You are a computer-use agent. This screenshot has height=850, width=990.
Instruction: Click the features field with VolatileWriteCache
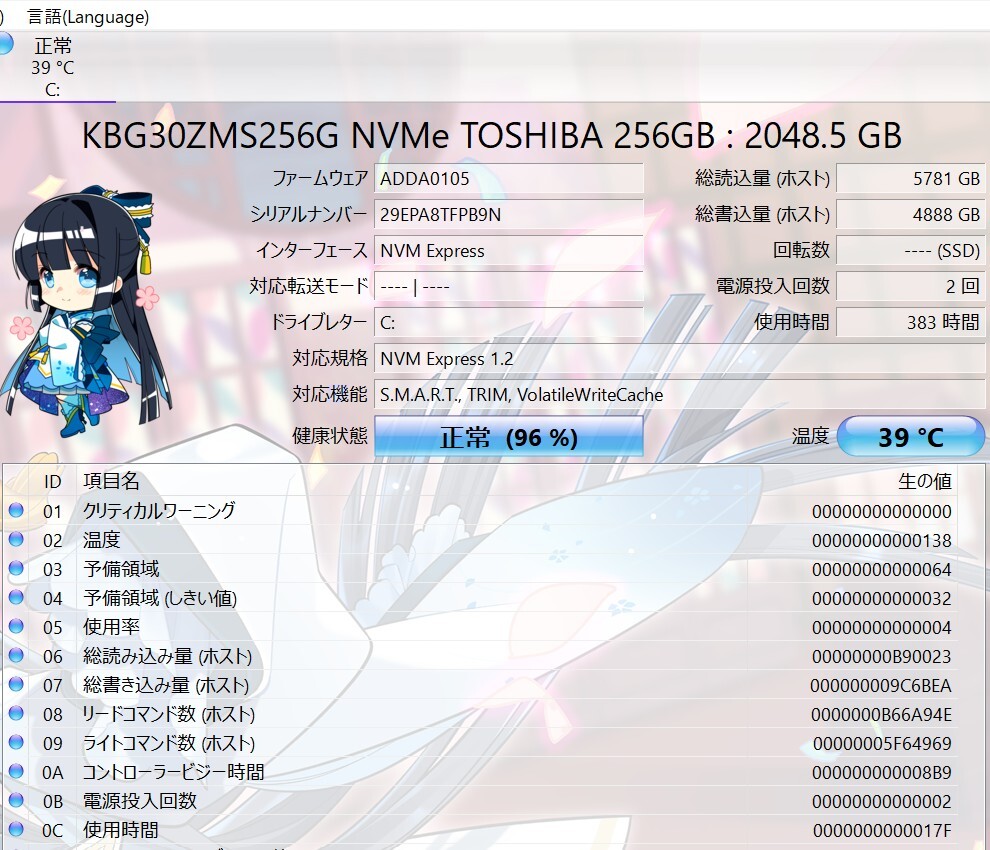tap(679, 395)
